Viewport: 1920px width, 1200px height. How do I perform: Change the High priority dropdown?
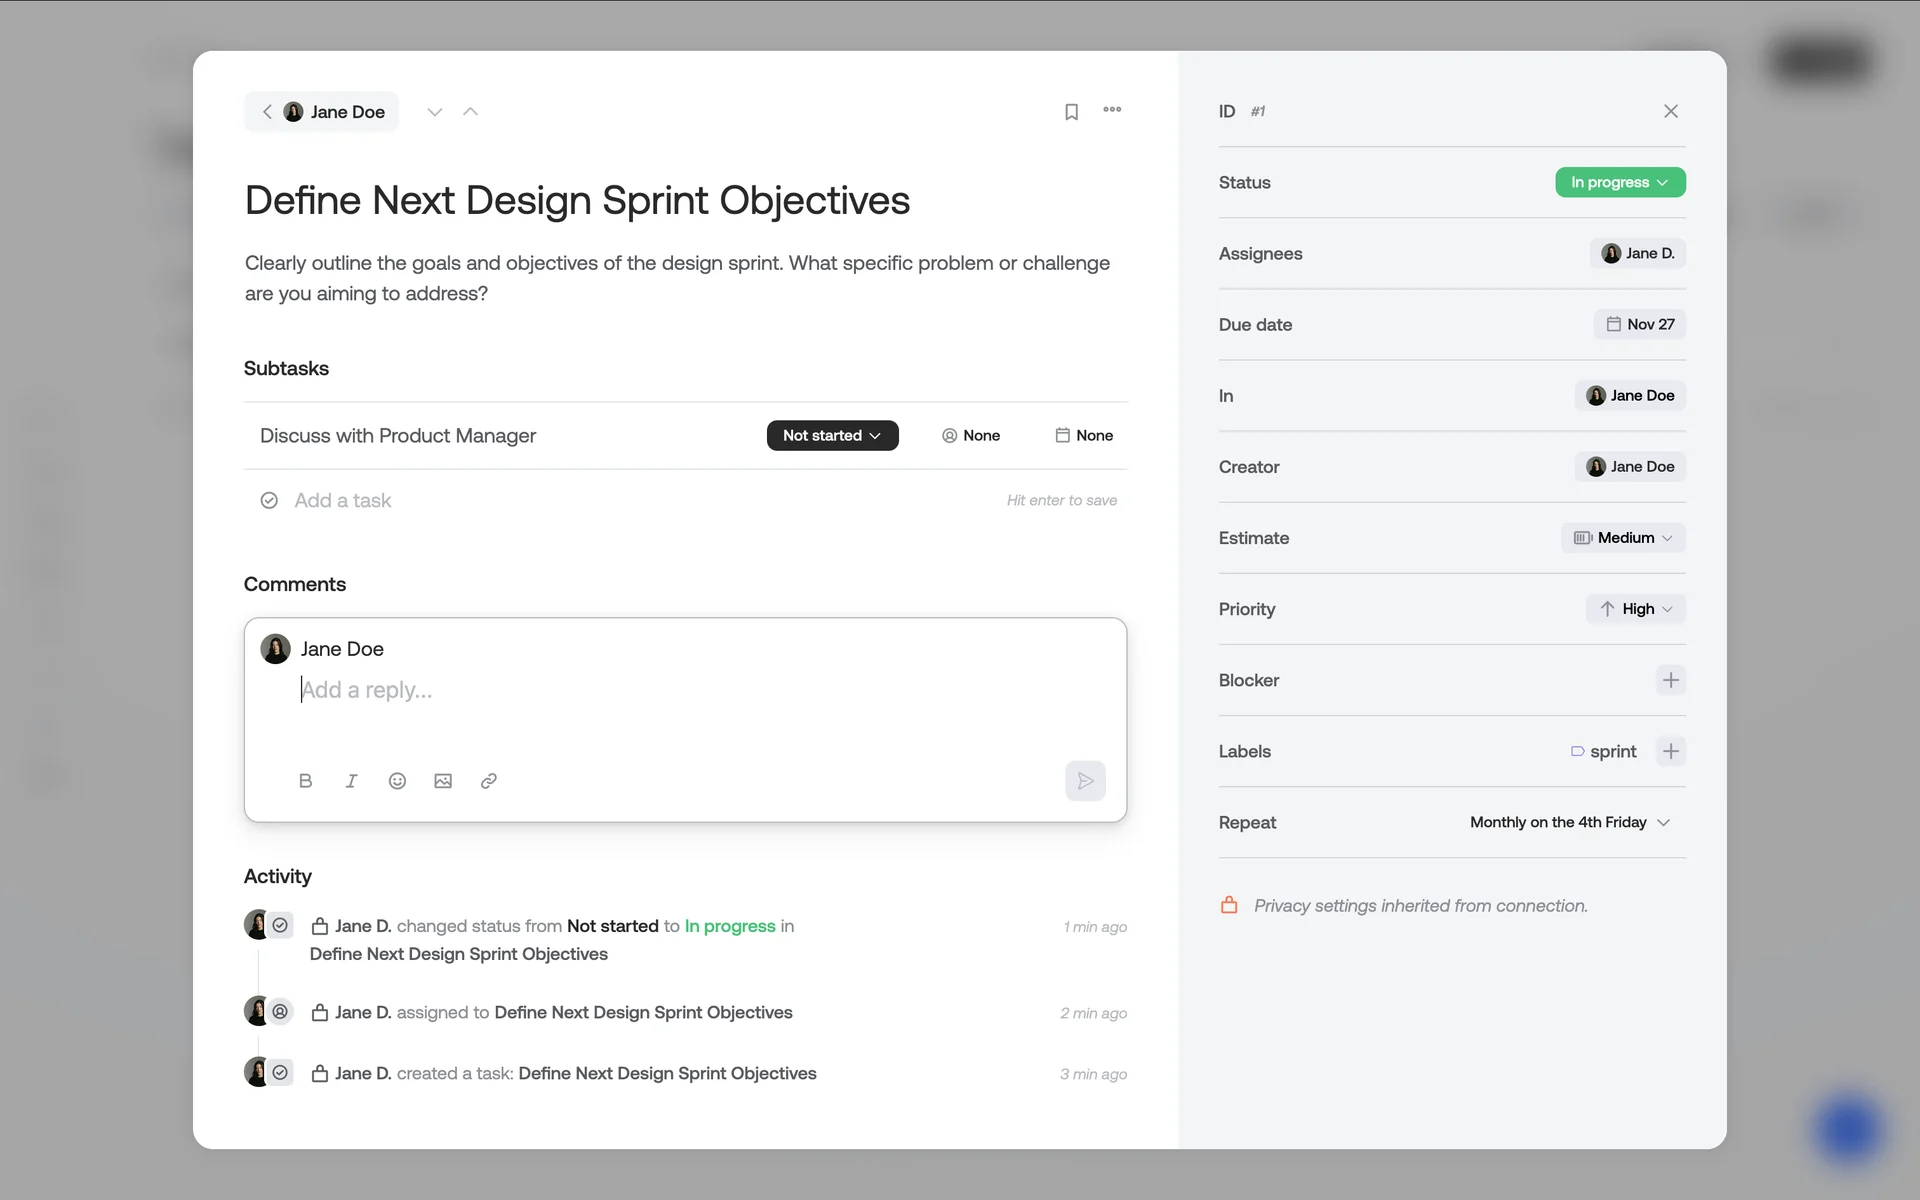(1635, 609)
